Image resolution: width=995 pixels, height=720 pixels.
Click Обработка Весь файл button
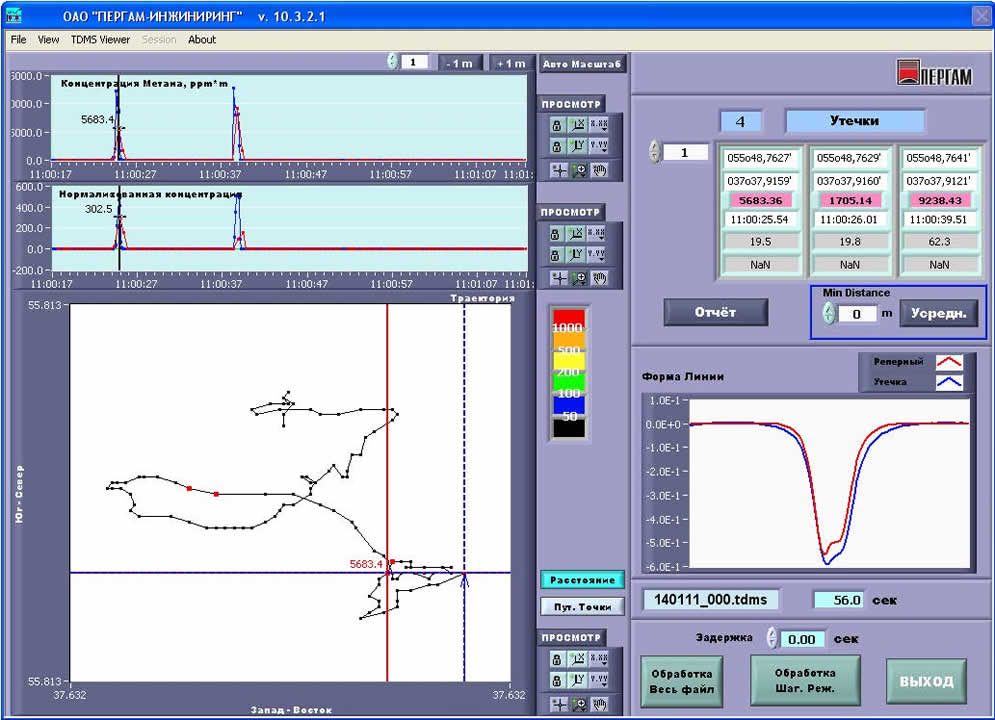[682, 681]
